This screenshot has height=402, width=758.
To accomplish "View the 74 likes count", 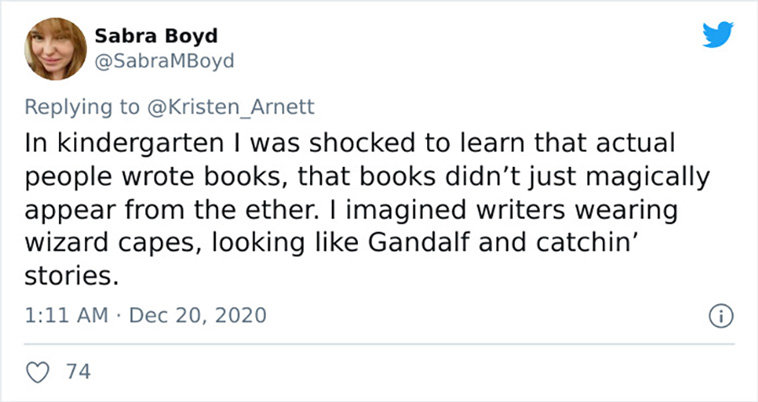I will click(x=78, y=372).
